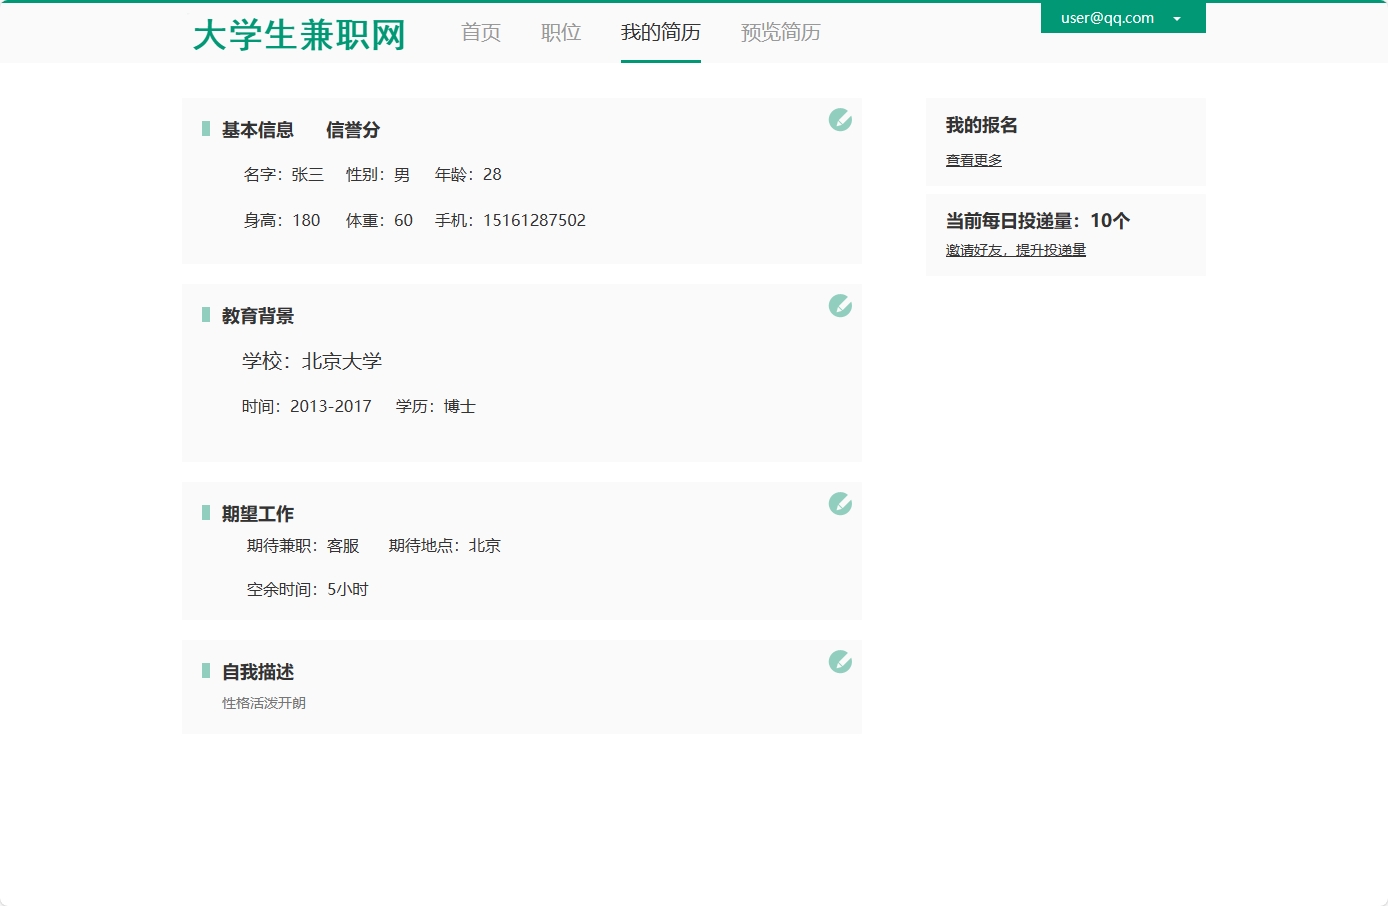
Task: Open the 查看更多 link under 我的报名
Action: 973,159
